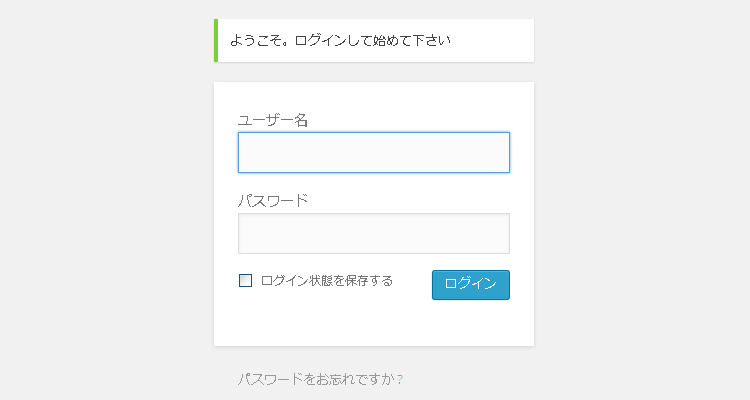This screenshot has height=400, width=750.
Task: Open the パスワードをお忘れですか？ link
Action: click(x=320, y=379)
